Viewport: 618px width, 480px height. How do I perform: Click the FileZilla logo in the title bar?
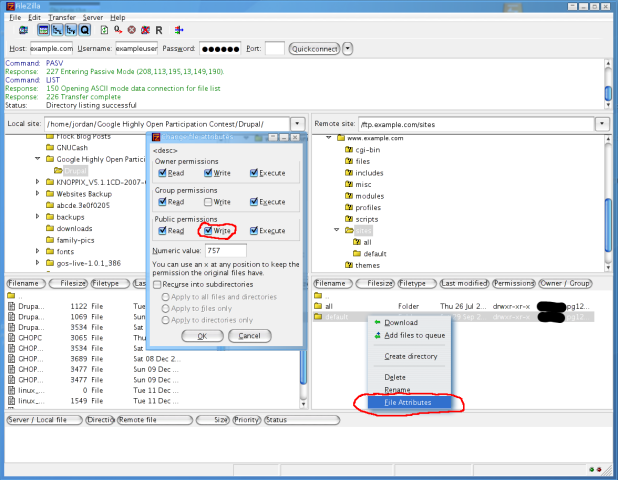10,6
